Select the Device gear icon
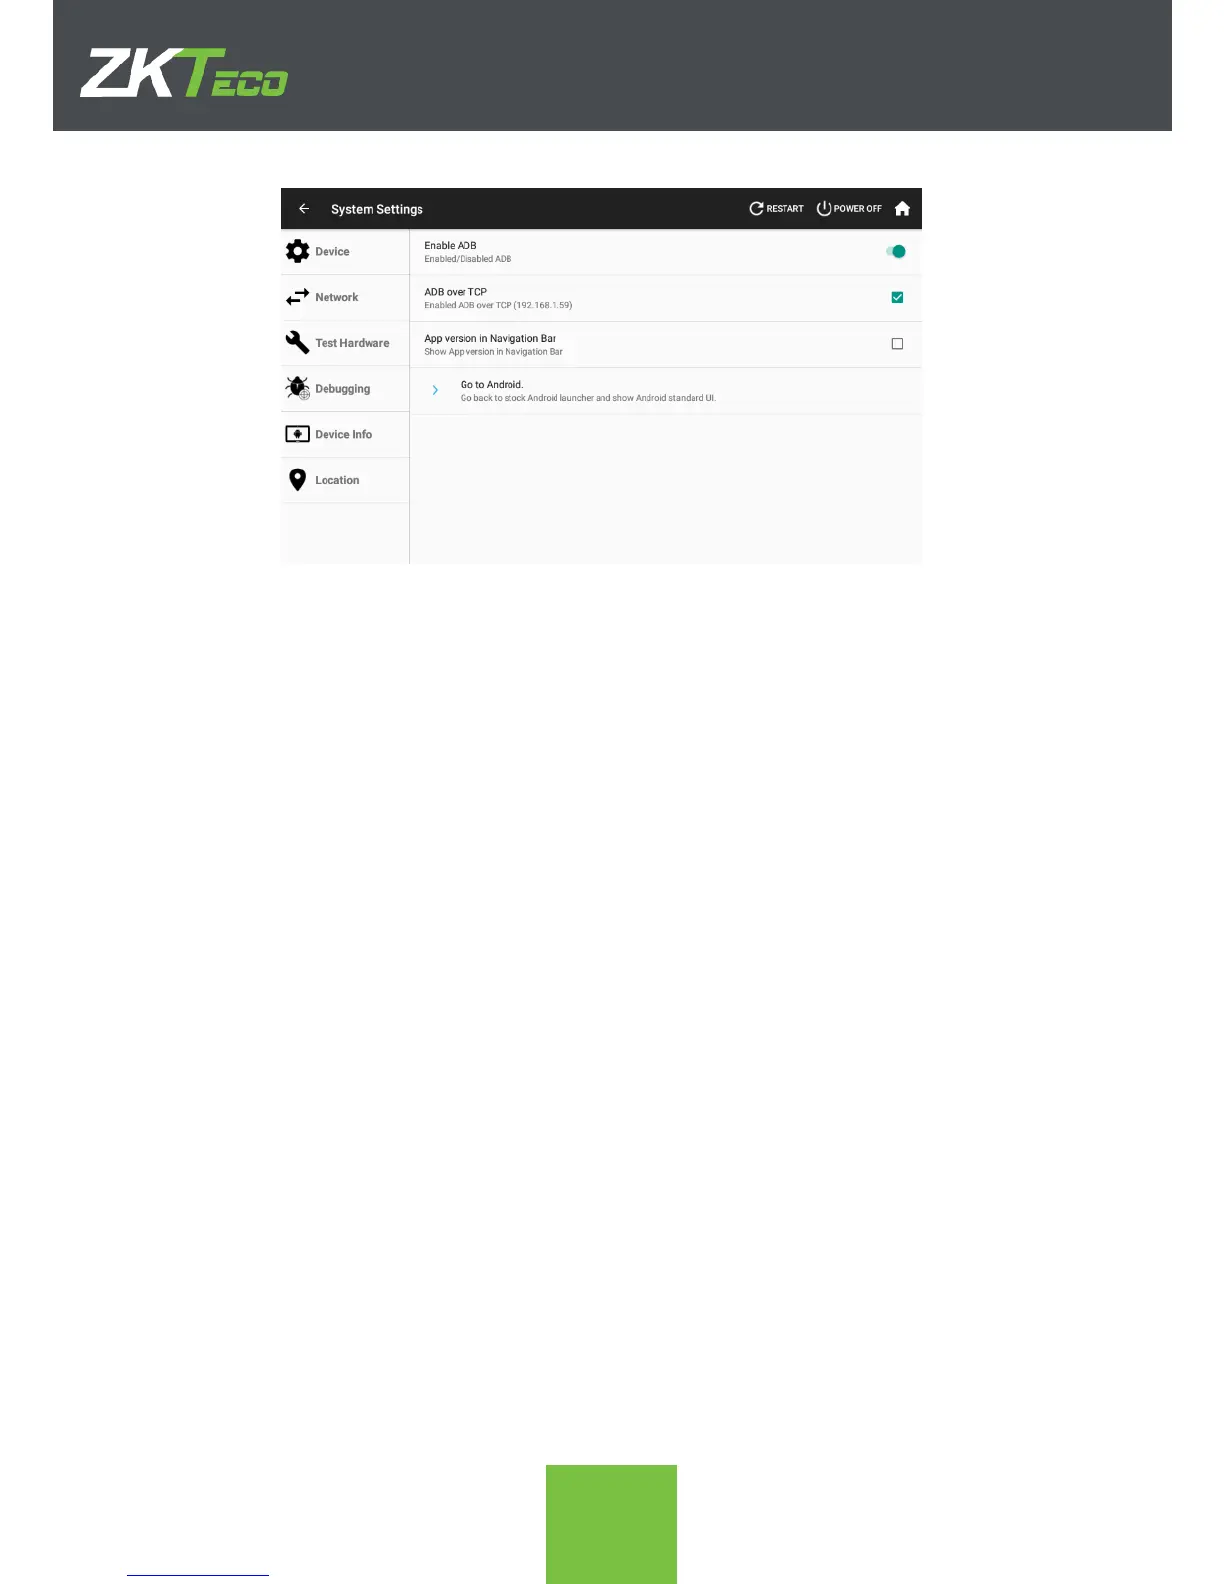Viewport: 1224px width, 1584px height. coord(298,251)
